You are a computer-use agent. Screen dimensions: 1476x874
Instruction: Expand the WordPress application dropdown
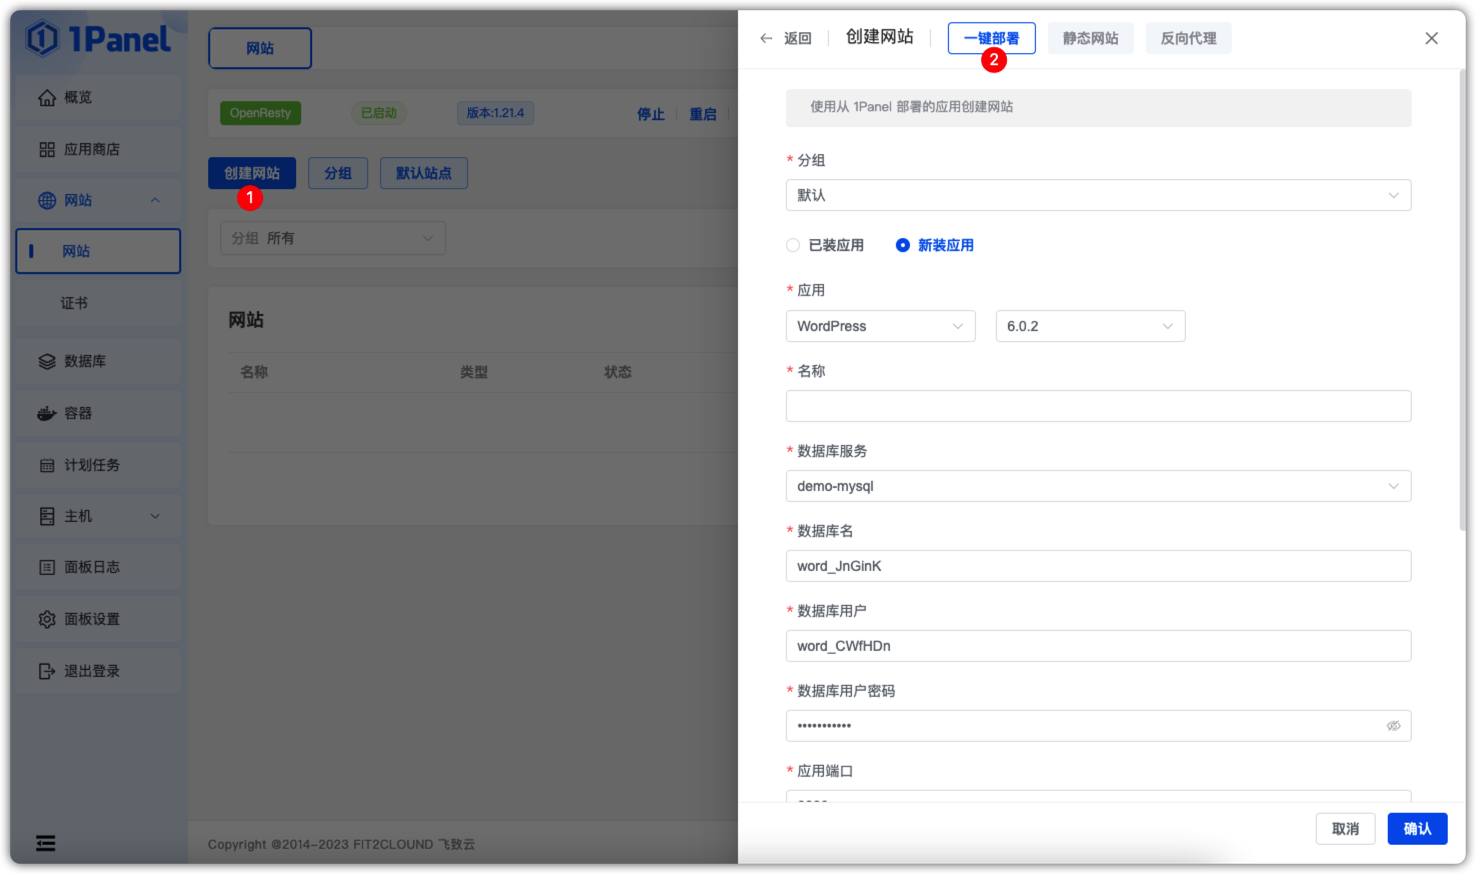880,326
